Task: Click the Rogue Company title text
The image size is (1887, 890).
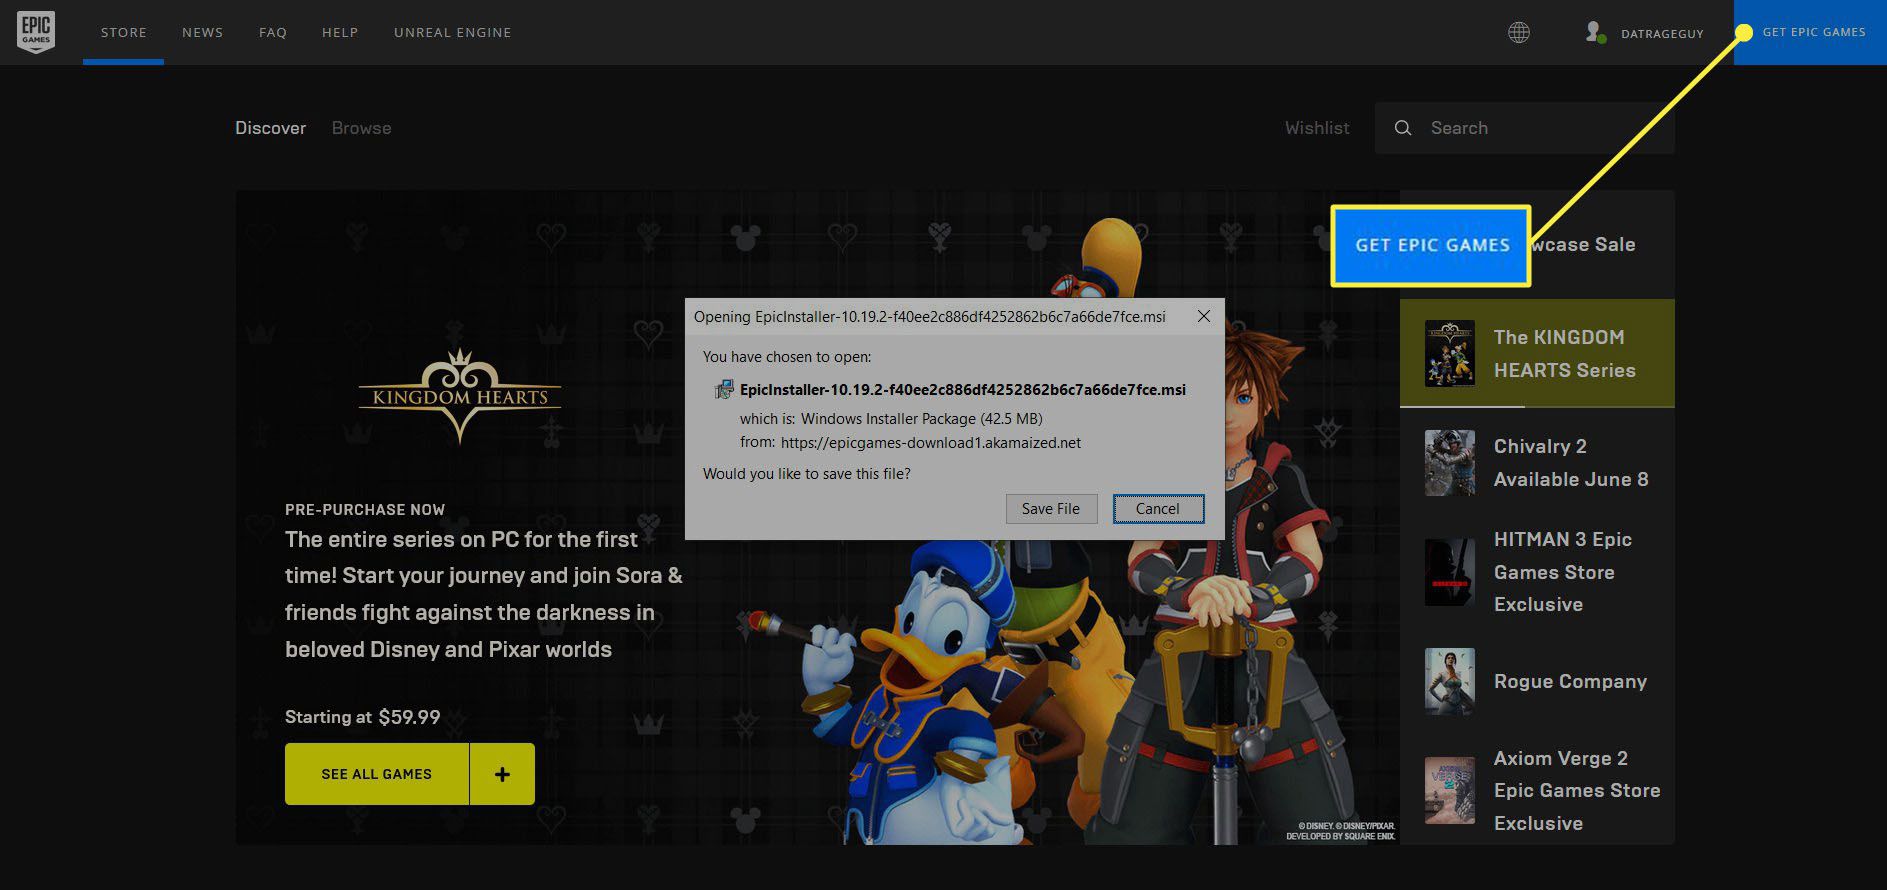Action: pos(1570,681)
